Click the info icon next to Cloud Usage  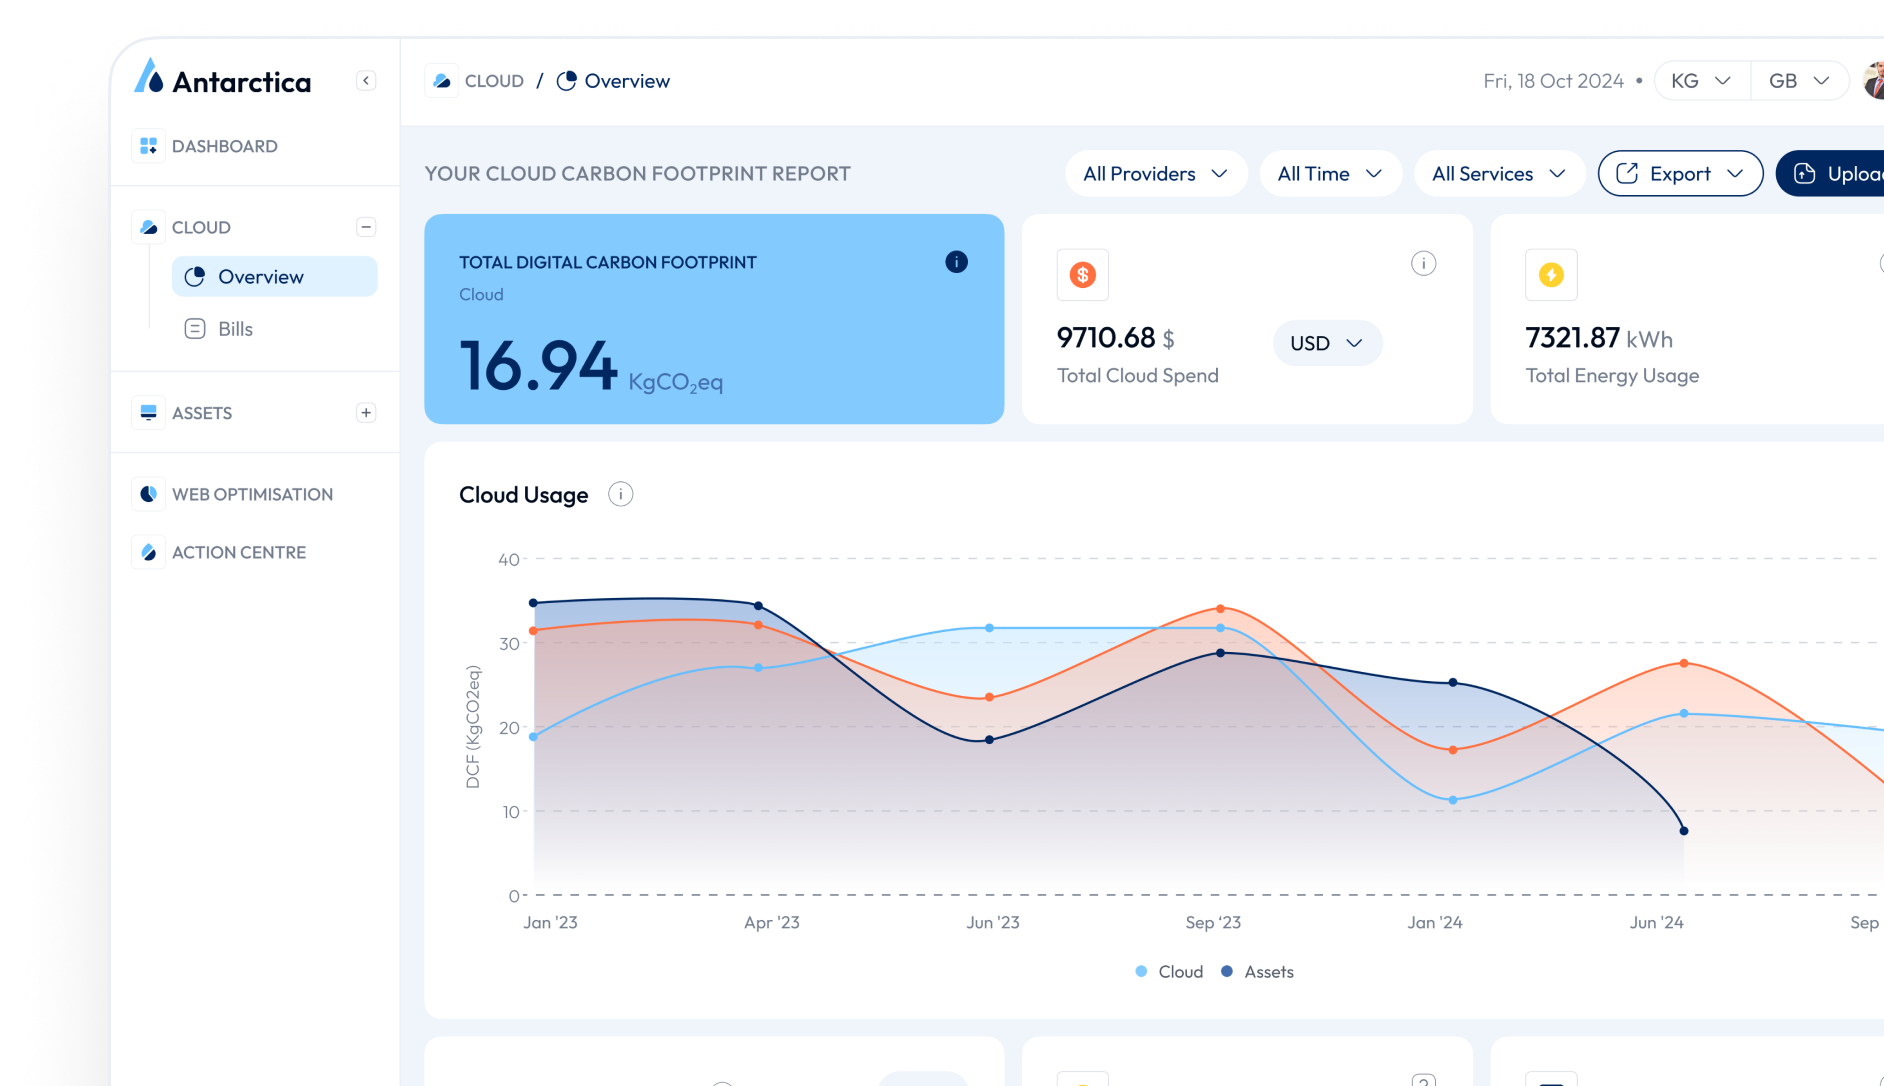[620, 495]
